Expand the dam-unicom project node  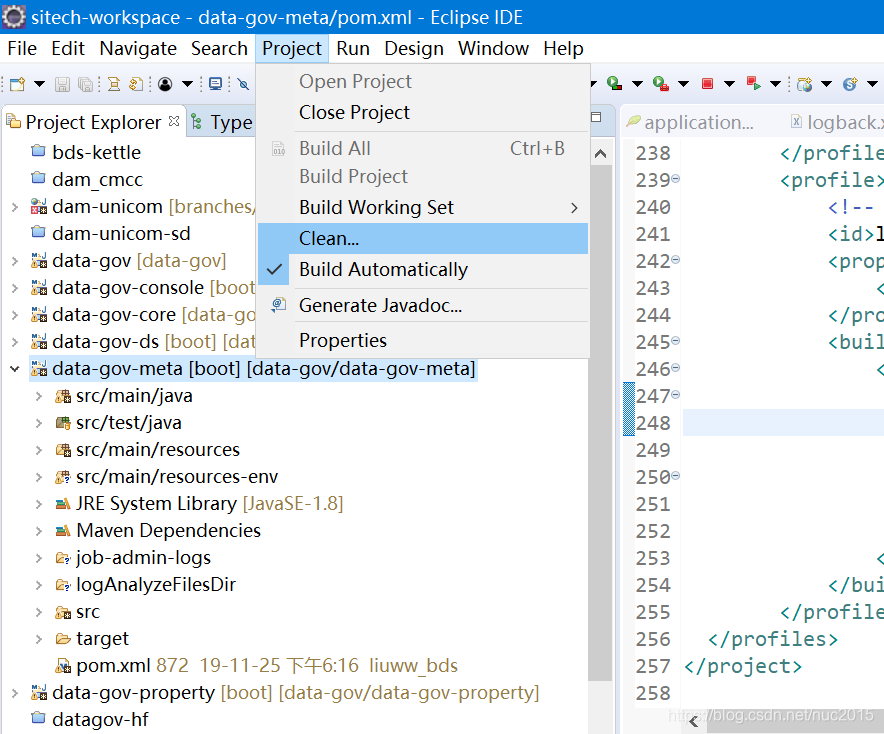15,207
